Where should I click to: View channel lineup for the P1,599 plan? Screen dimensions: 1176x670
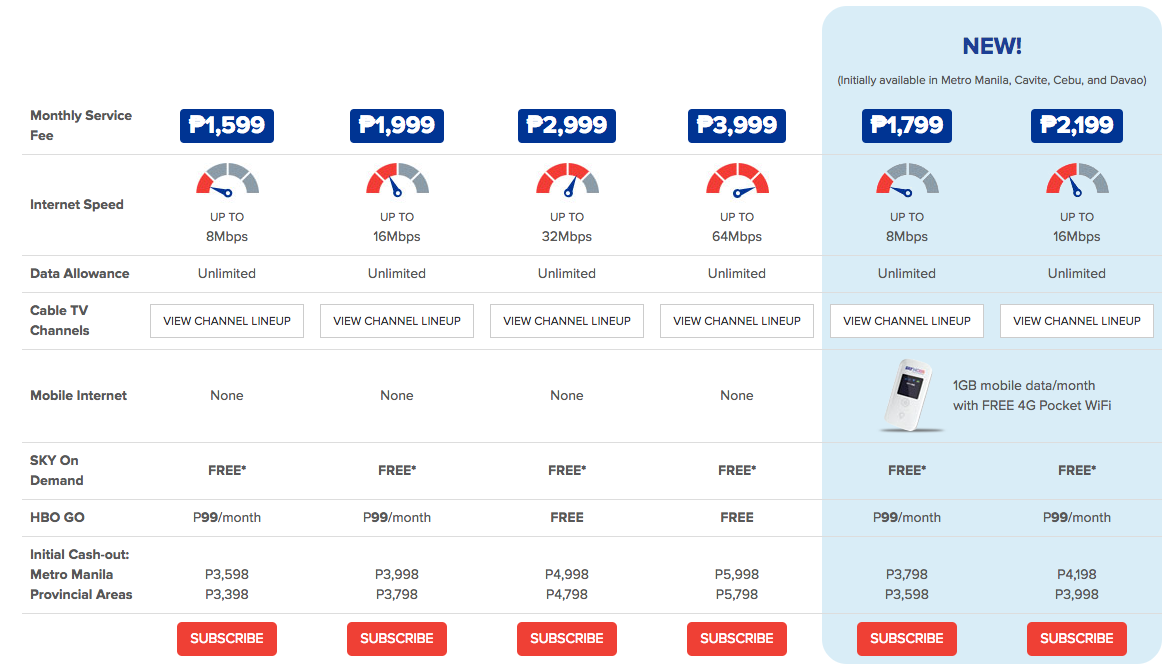pos(227,321)
